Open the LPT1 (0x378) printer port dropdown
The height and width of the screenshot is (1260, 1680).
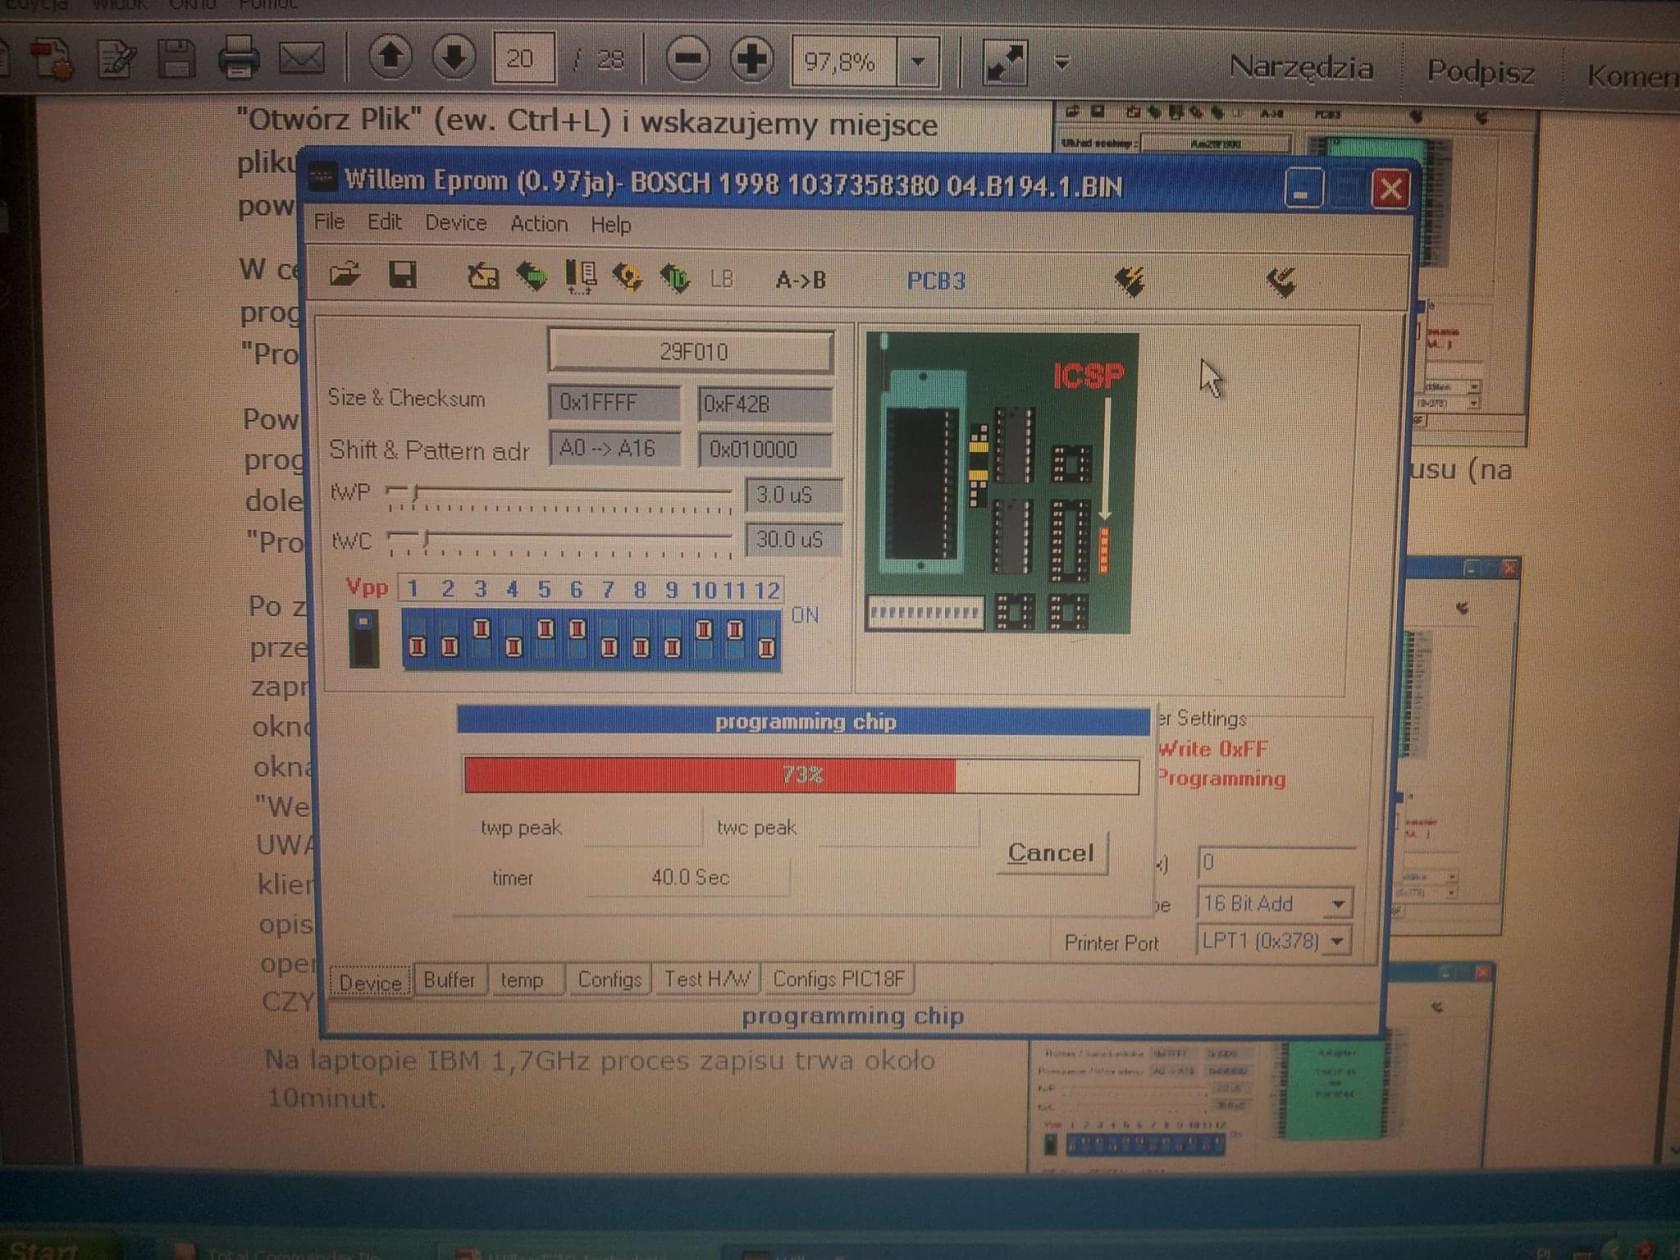(1338, 941)
